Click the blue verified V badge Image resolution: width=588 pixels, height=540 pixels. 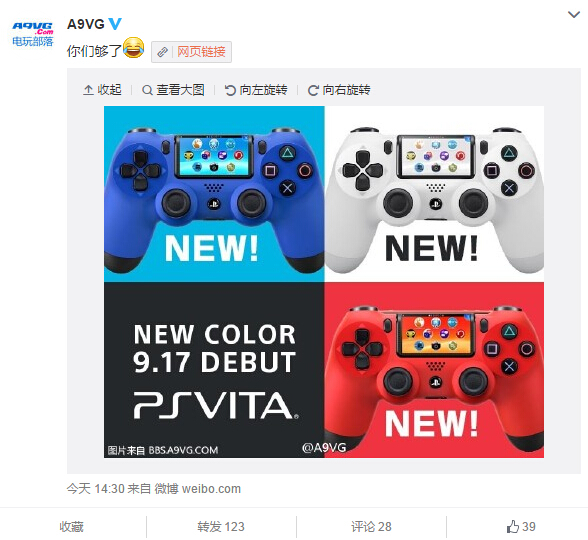[x=115, y=24]
